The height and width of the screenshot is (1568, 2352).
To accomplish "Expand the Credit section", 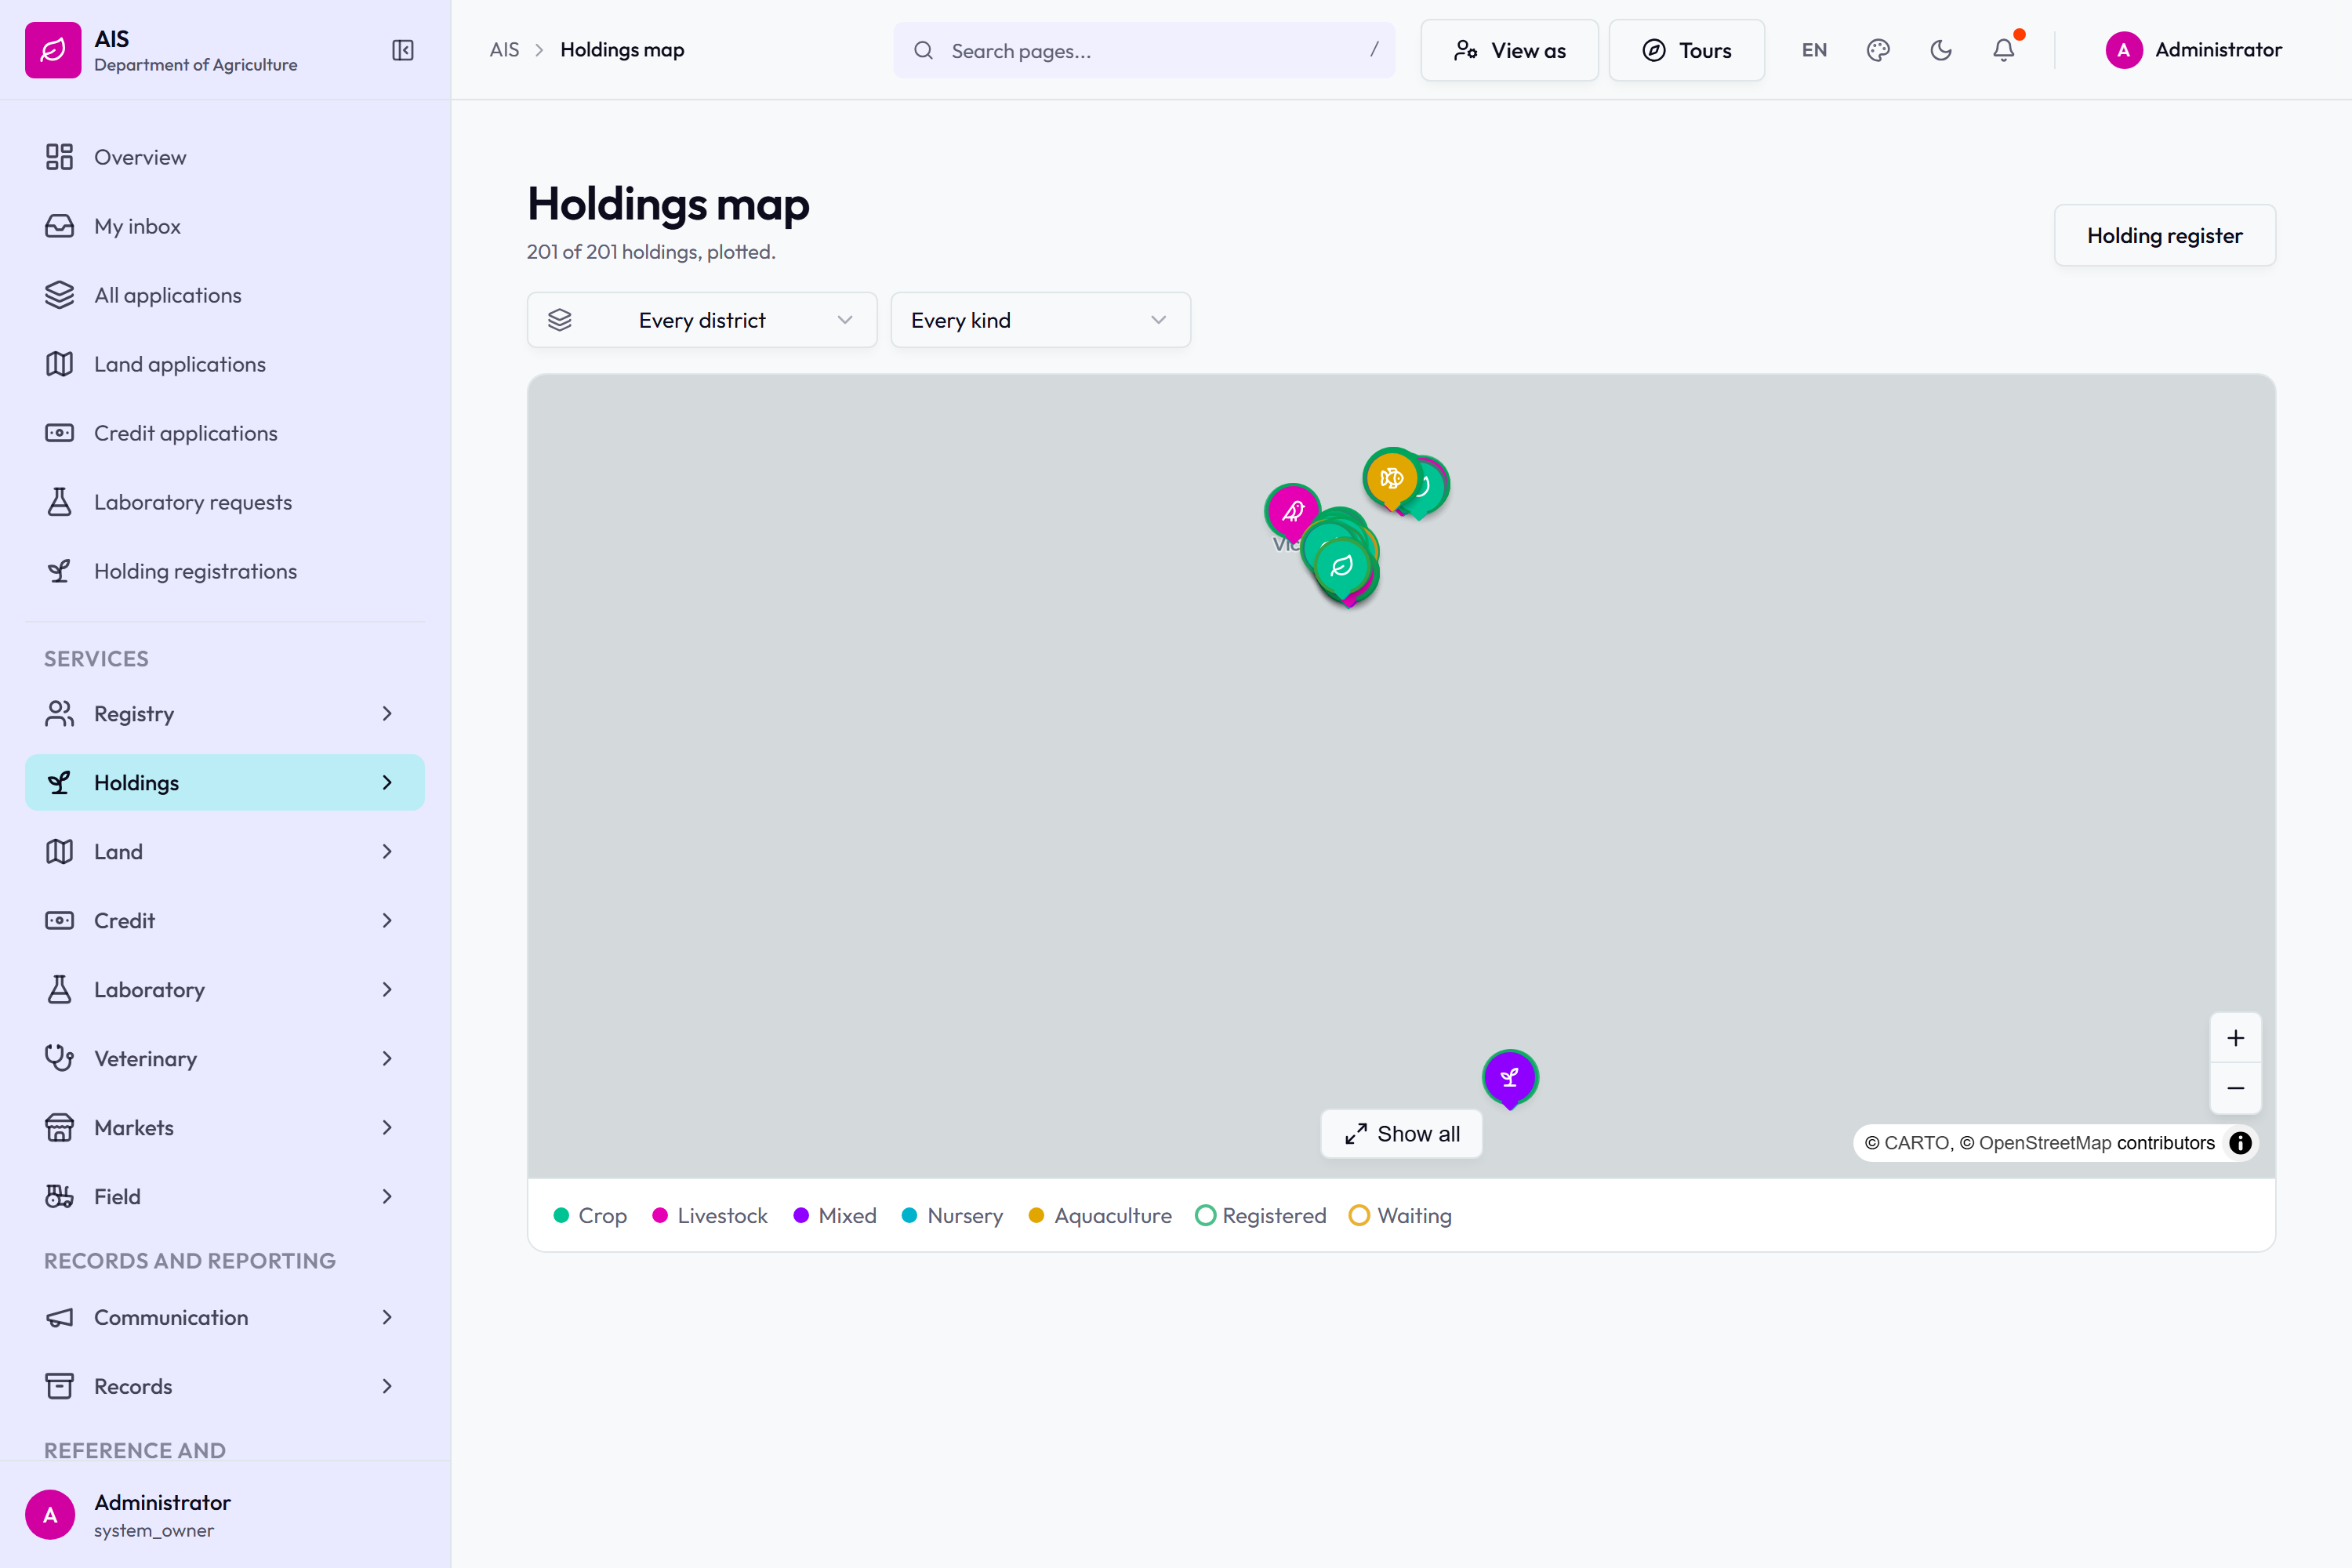I will coord(225,920).
